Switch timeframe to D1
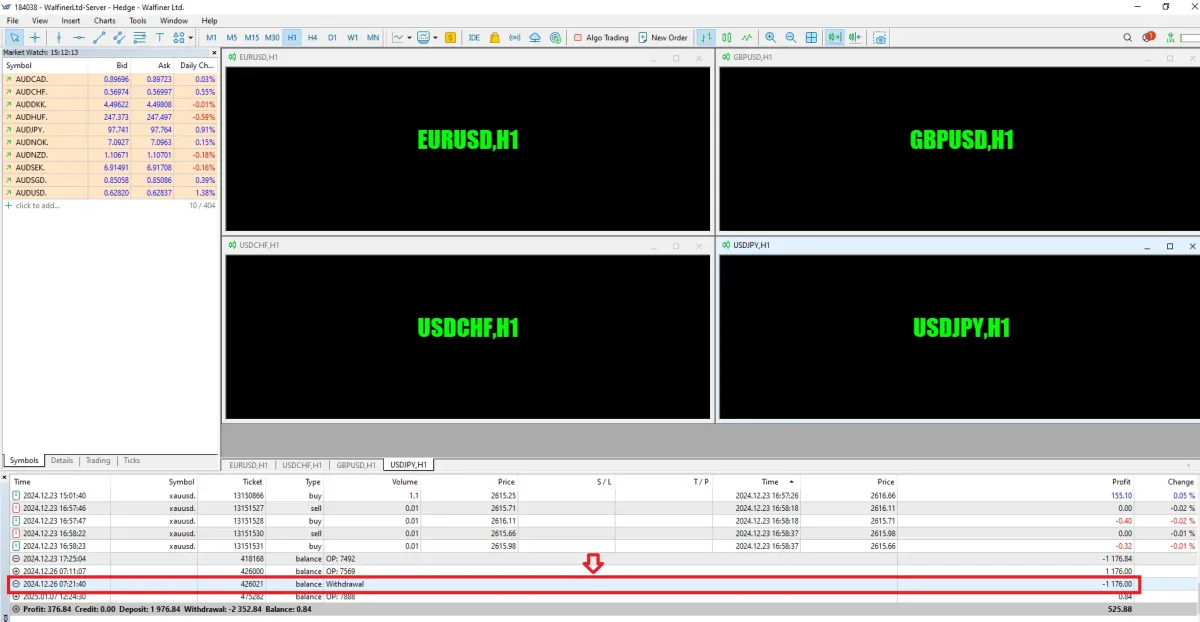 point(332,37)
